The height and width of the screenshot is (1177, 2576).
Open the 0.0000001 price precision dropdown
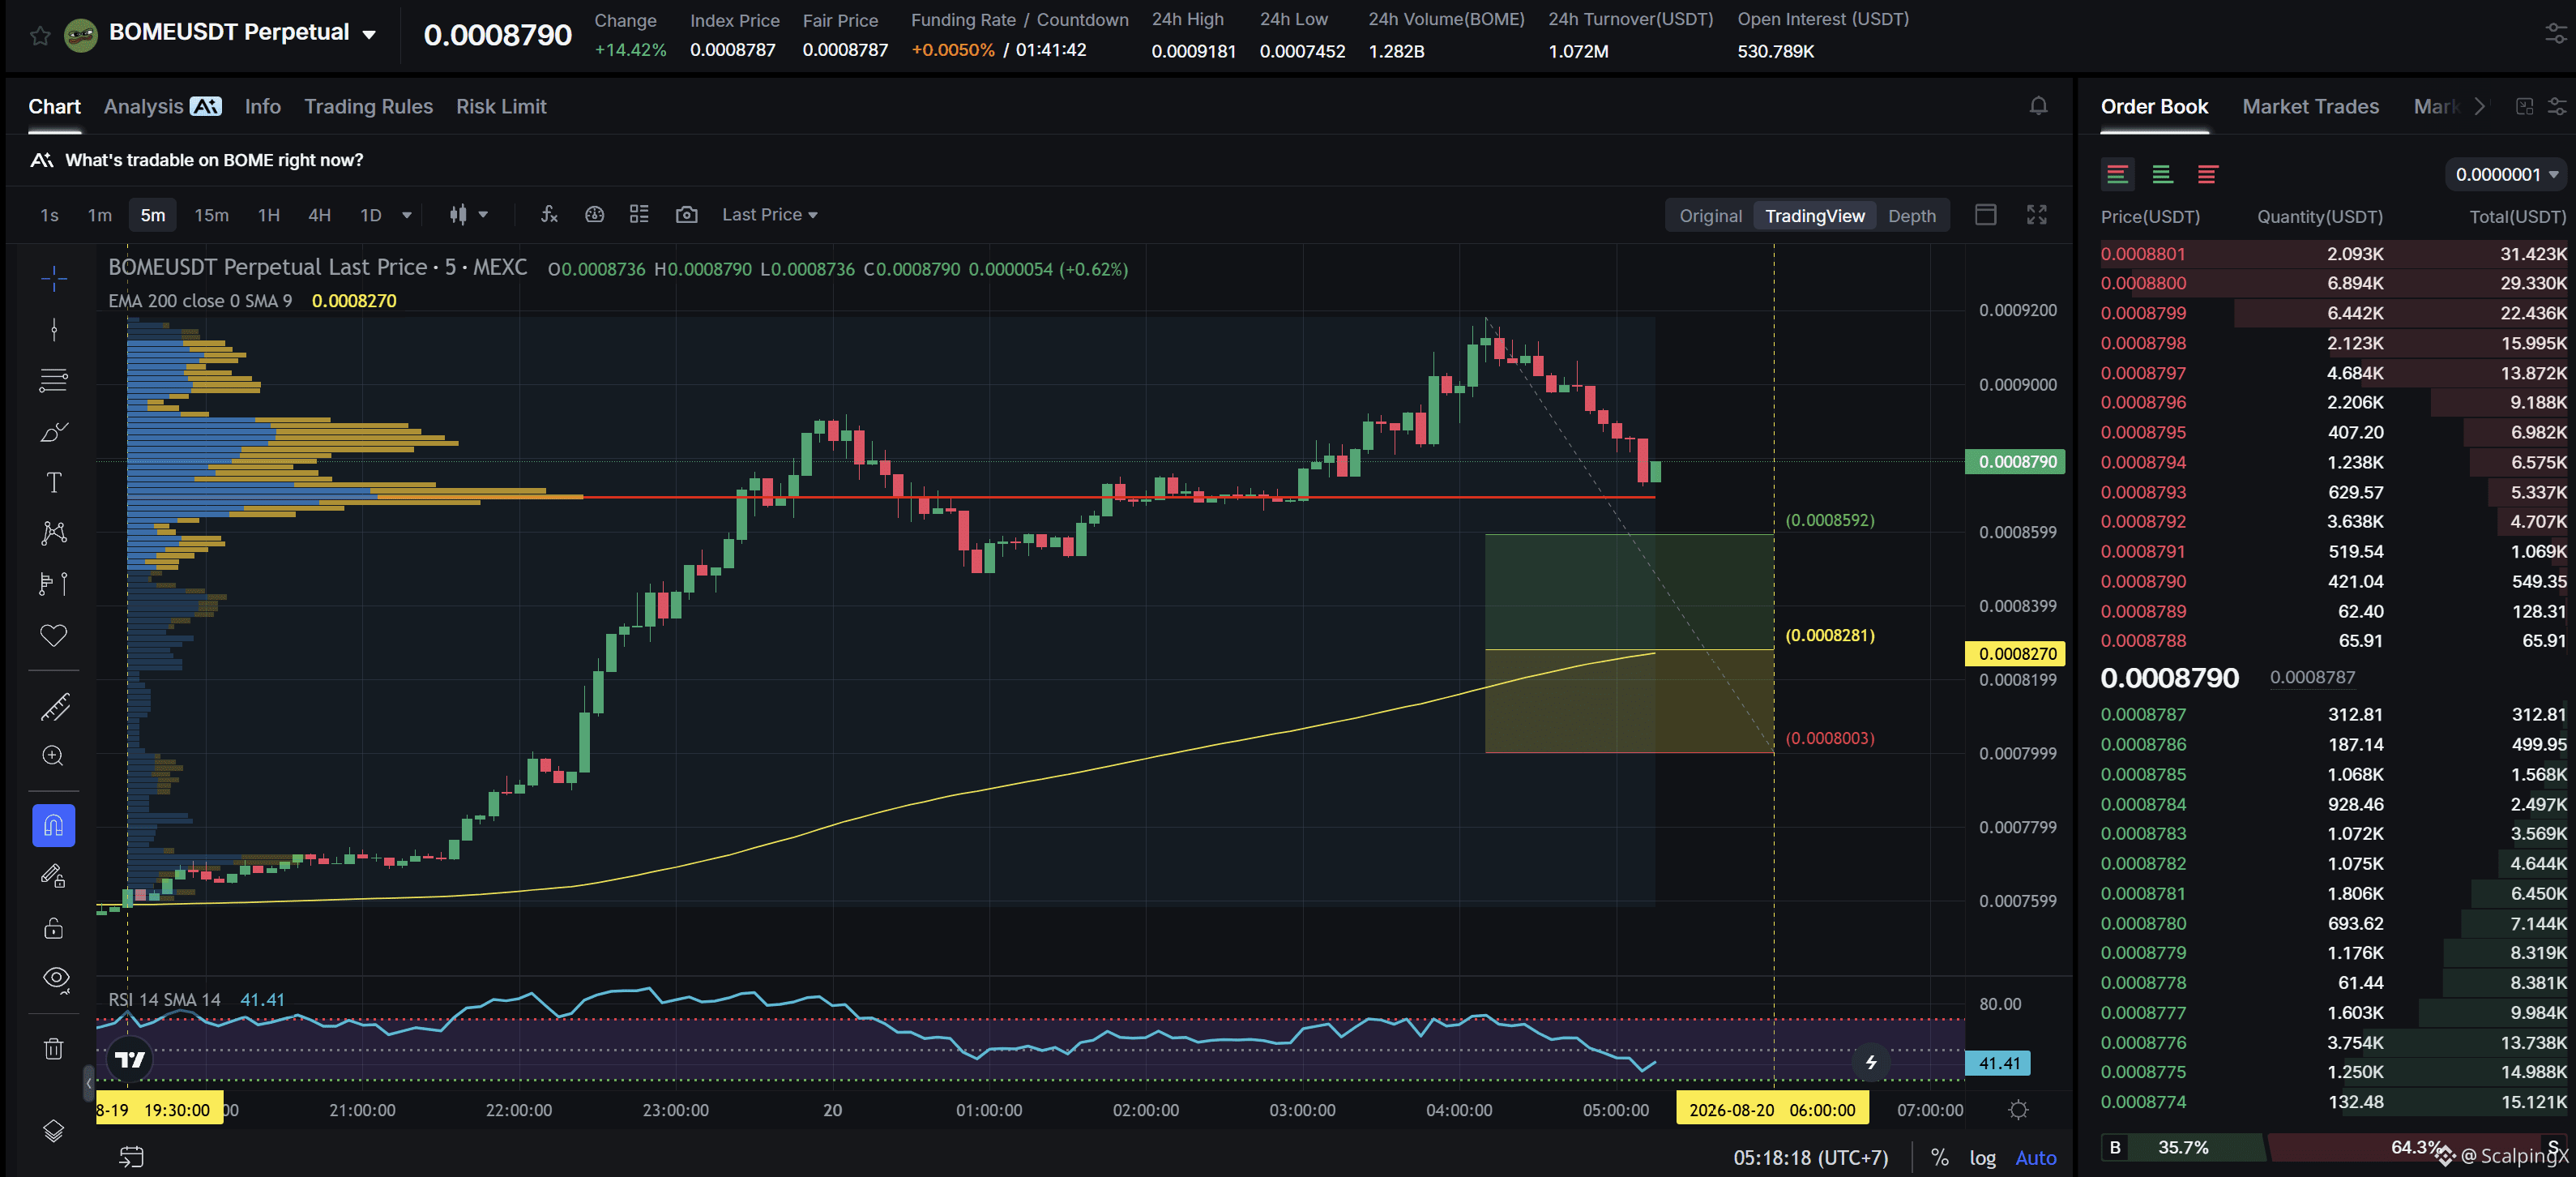point(2505,174)
